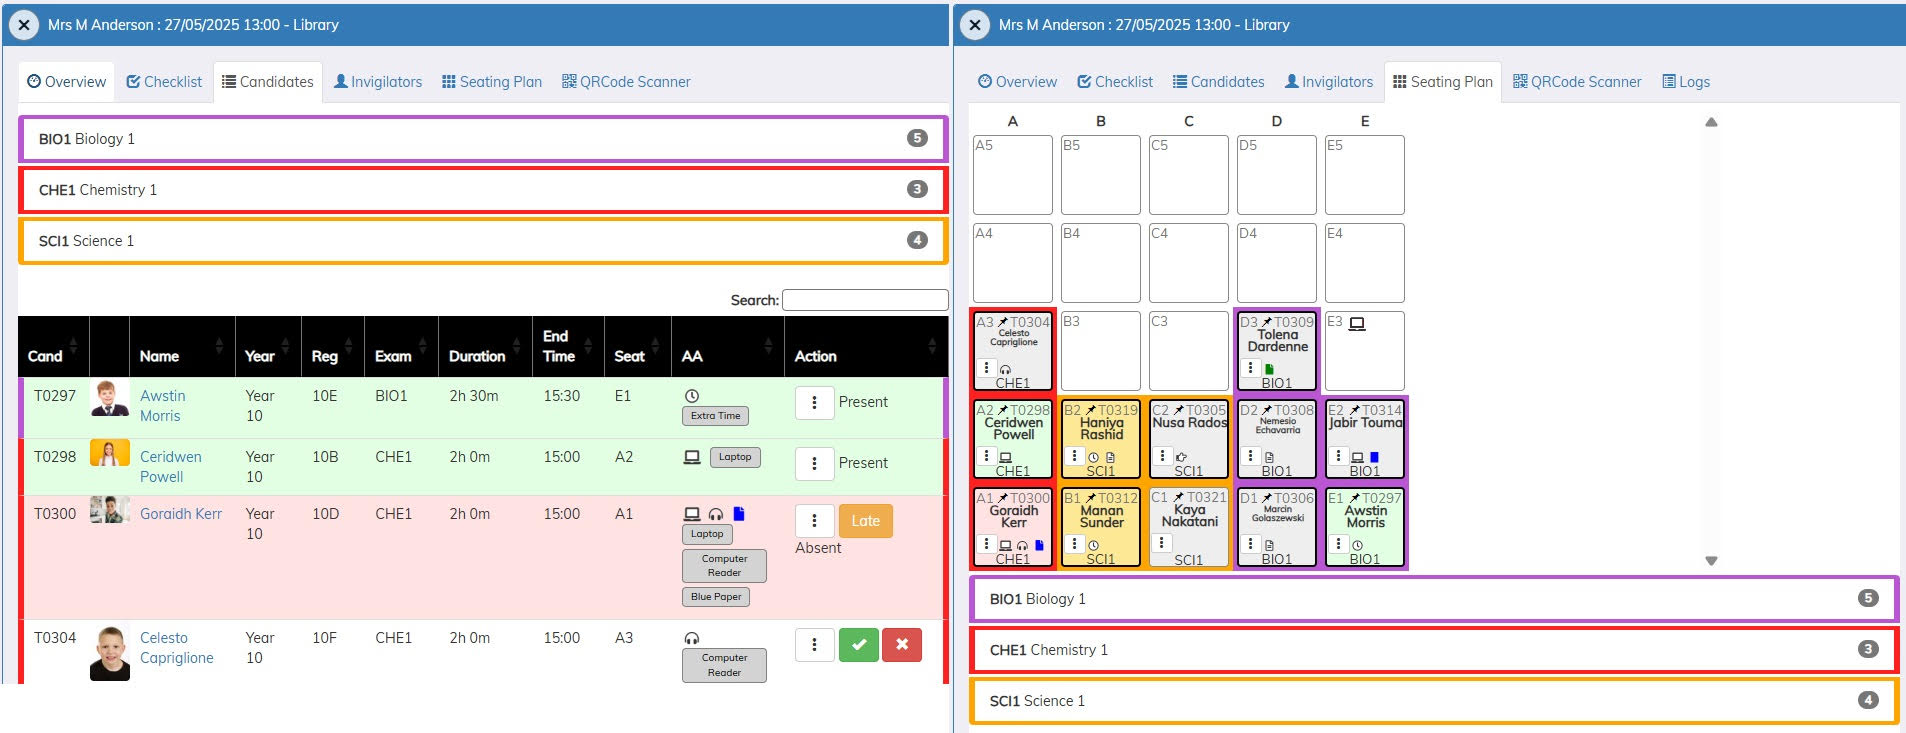Click the laptop icon in Ceridwen Powell's row

691,457
